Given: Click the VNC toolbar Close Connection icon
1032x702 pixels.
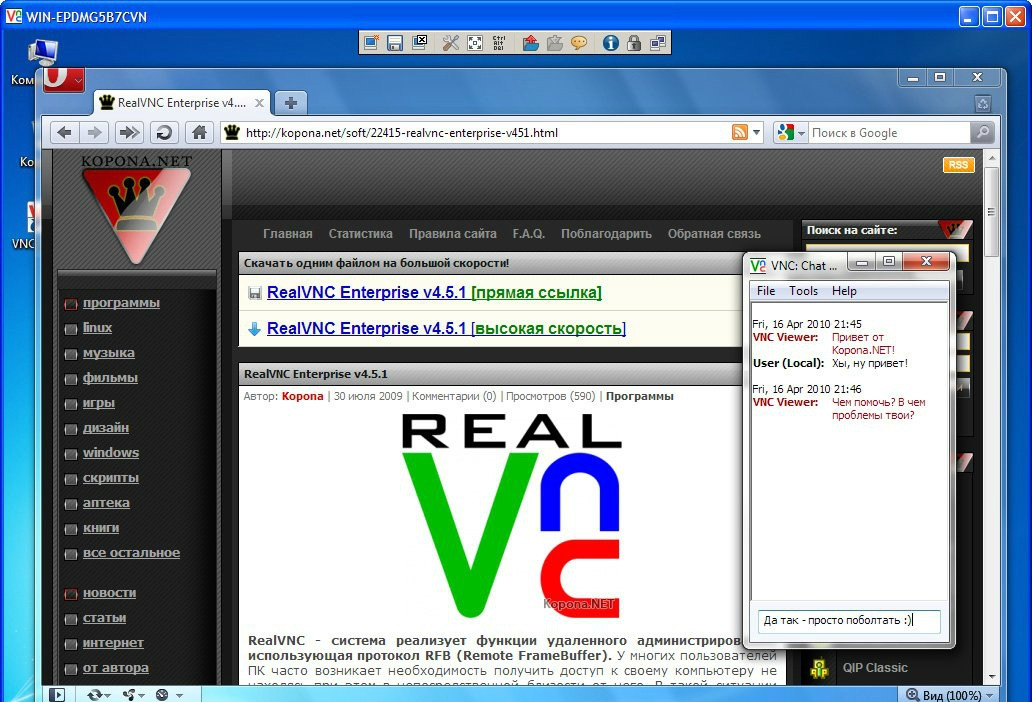Looking at the screenshot, I should (419, 43).
